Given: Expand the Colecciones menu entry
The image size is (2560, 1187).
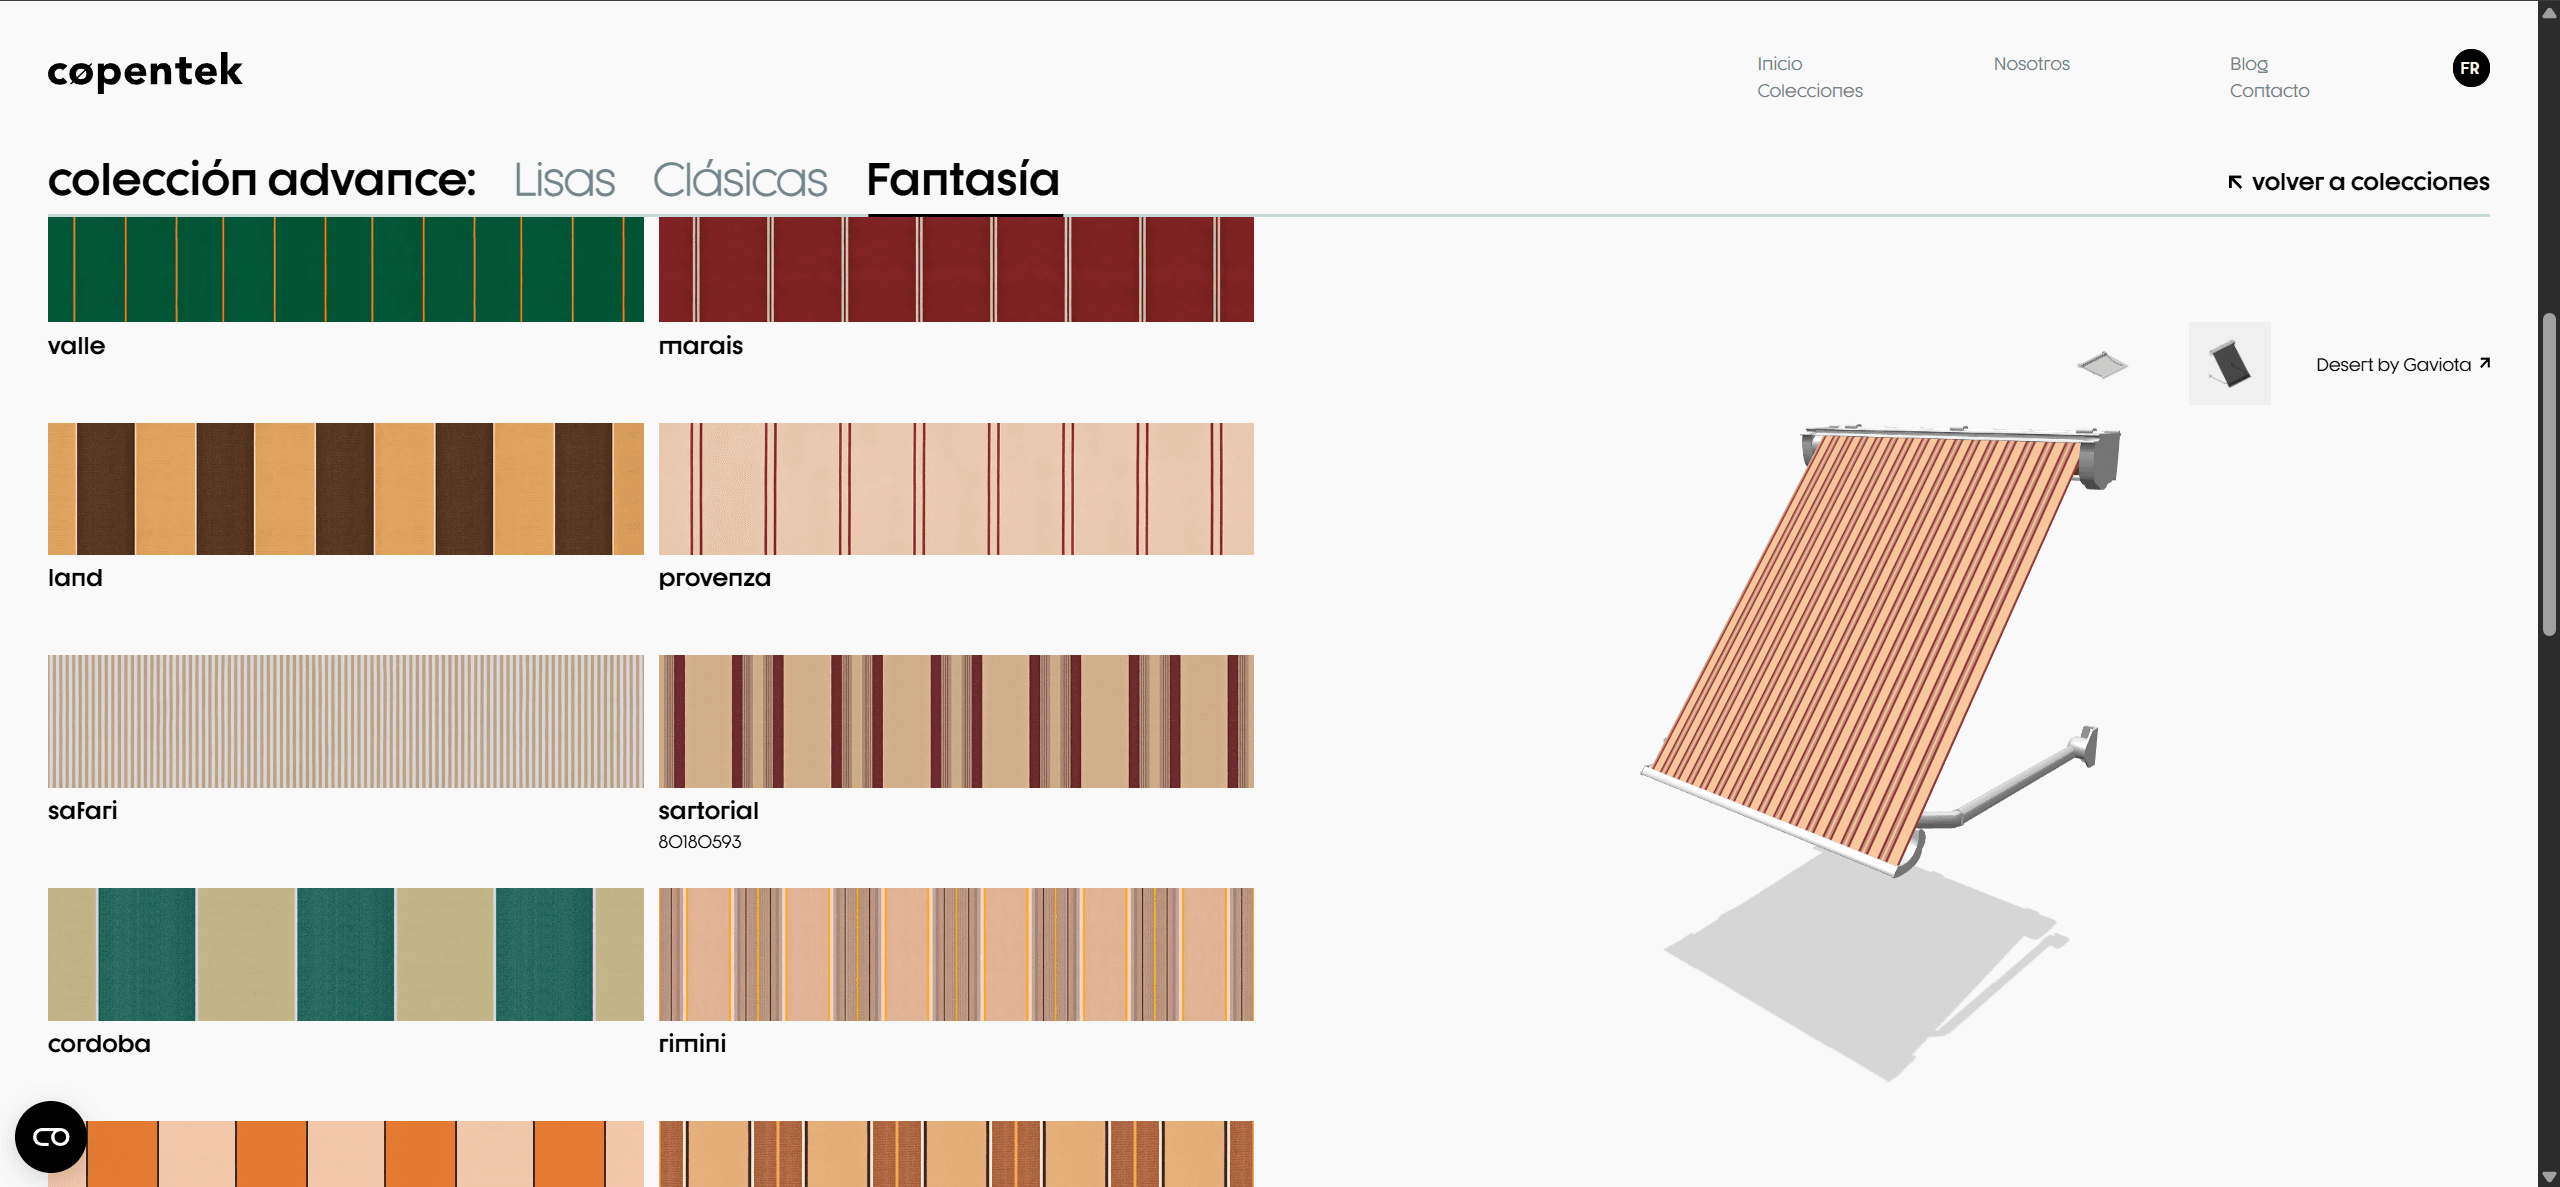Looking at the screenshot, I should (x=1810, y=91).
